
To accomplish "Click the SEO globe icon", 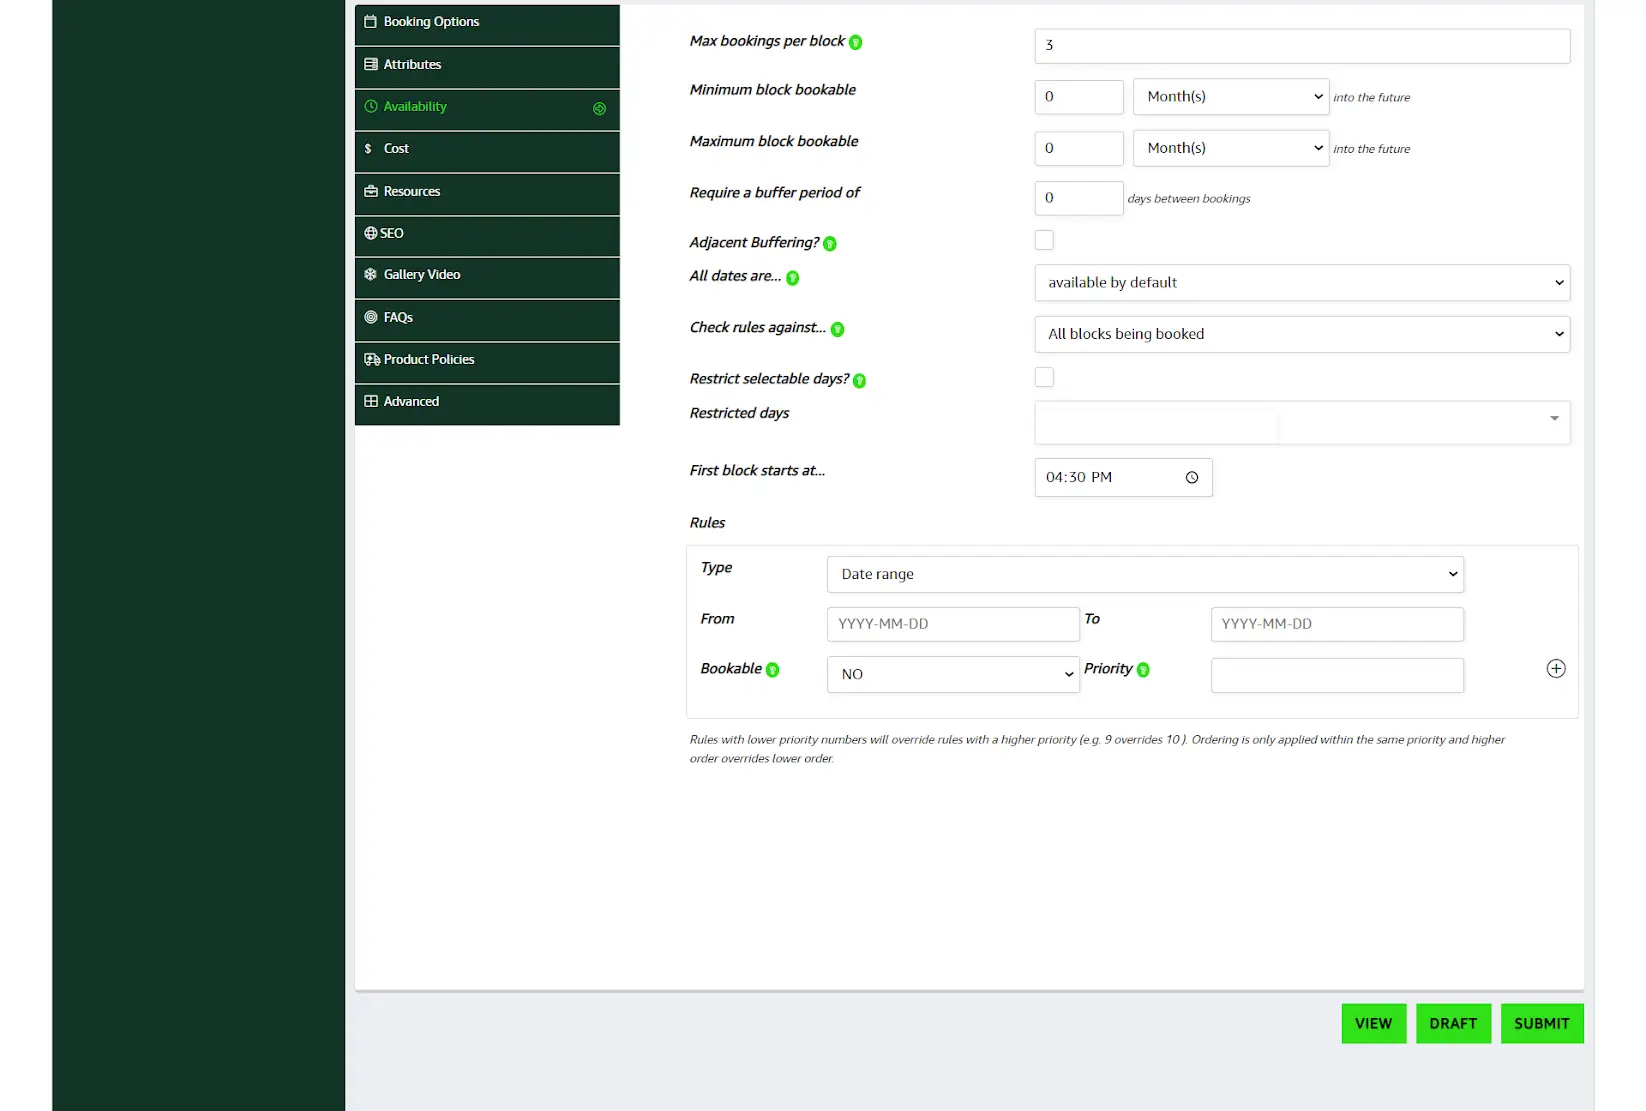I will [x=371, y=233].
